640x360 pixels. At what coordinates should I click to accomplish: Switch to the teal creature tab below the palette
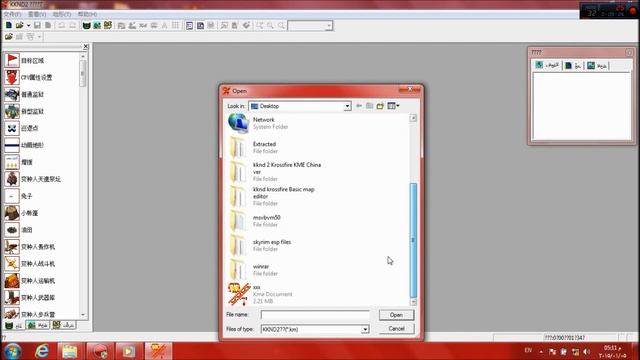[37, 325]
